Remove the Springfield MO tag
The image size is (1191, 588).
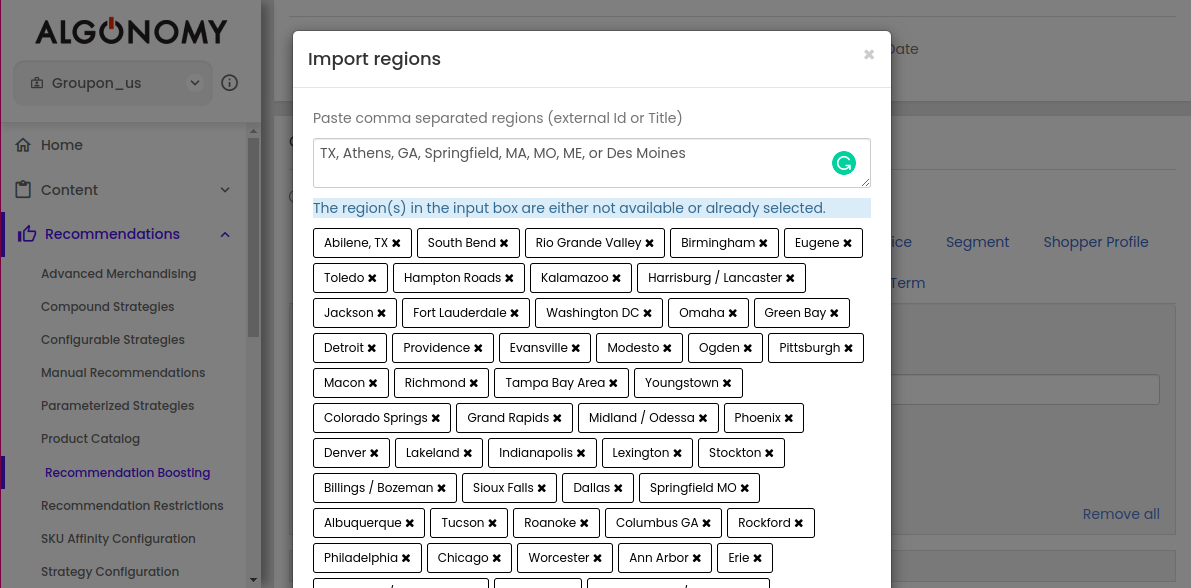coord(745,488)
